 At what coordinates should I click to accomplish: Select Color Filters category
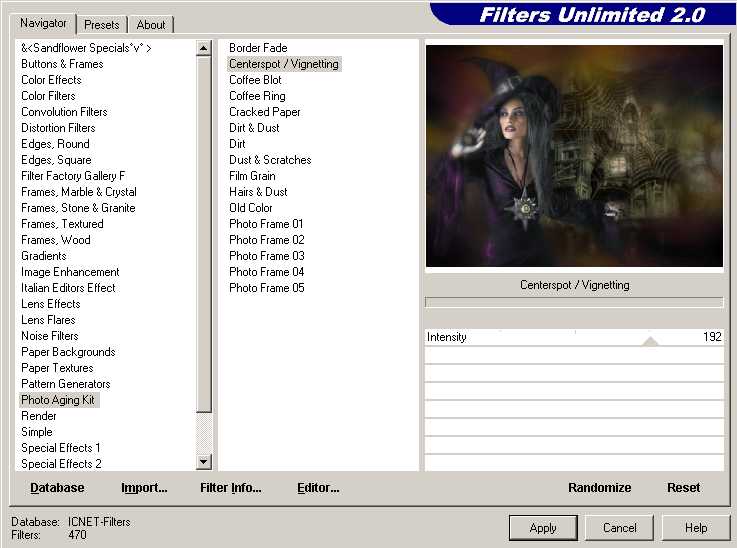(48, 96)
